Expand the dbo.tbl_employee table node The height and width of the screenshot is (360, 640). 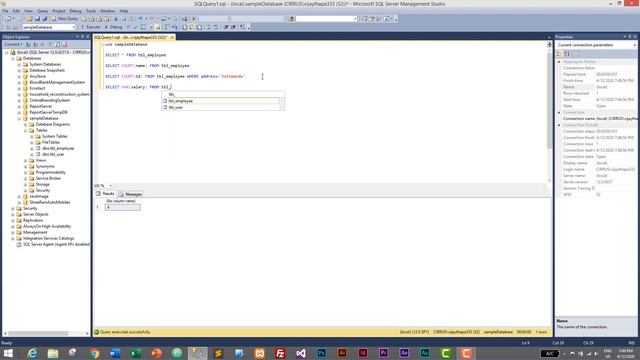[x=32, y=148]
